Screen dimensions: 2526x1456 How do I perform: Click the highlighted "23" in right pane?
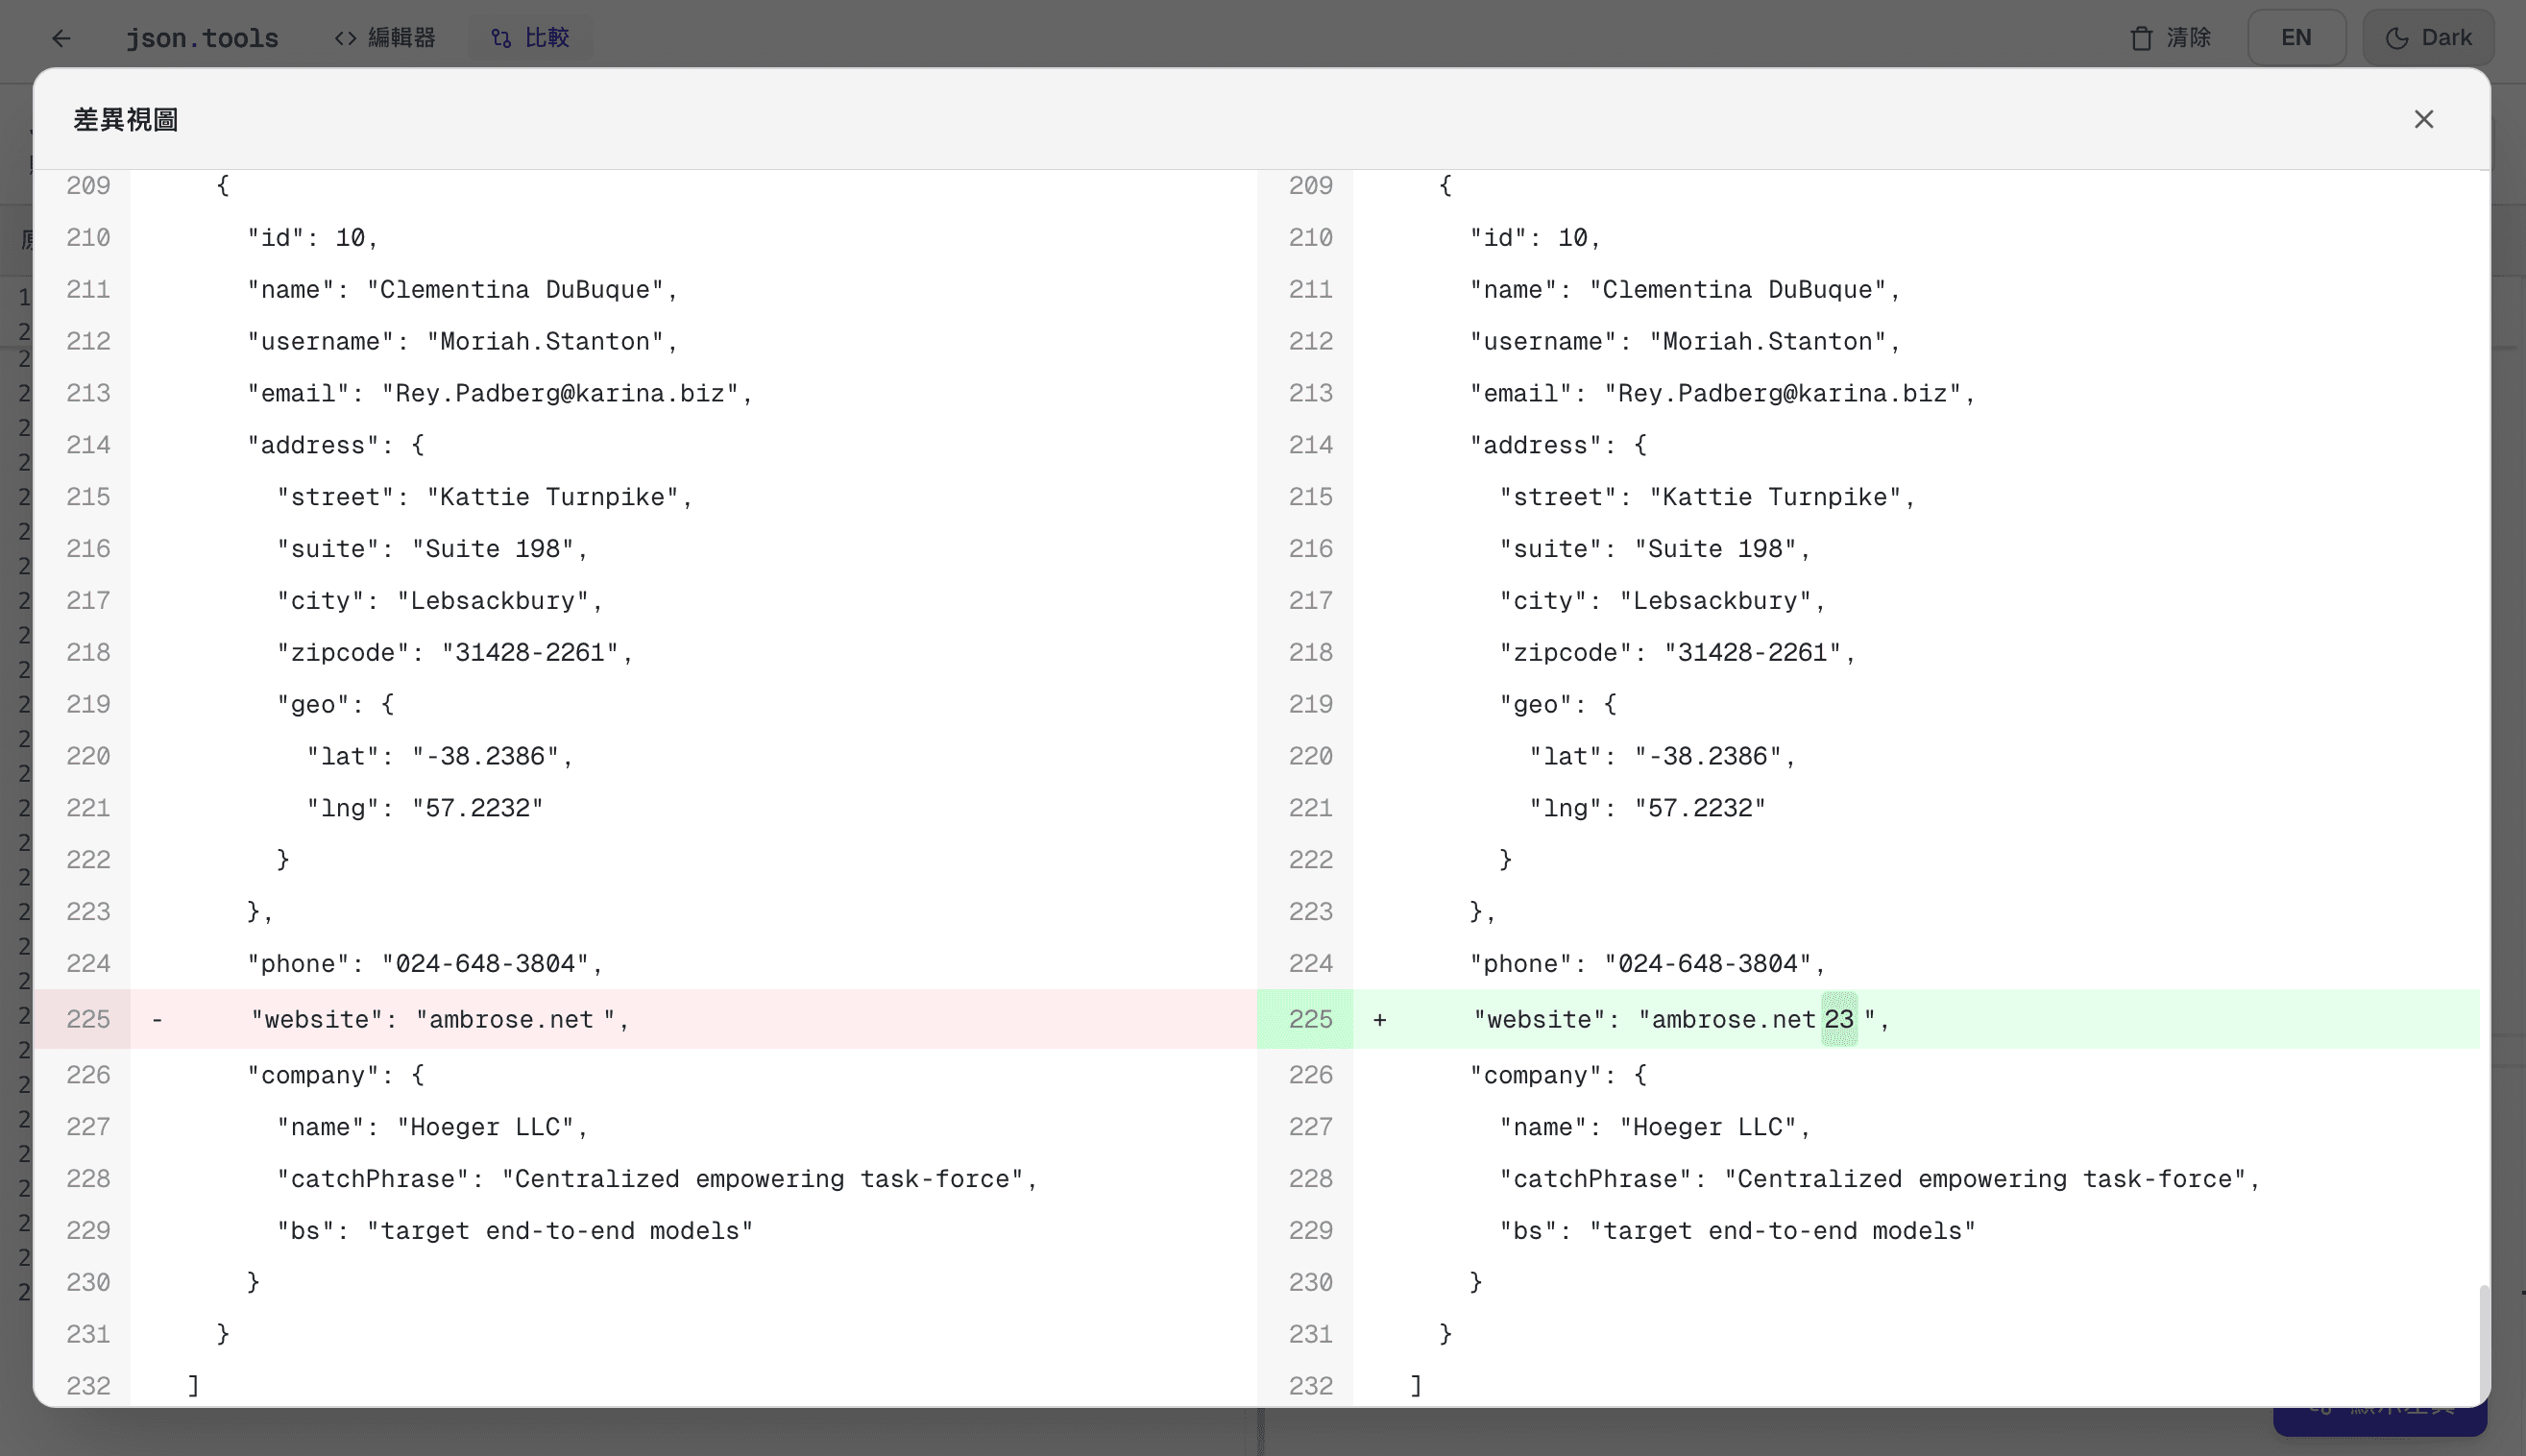tap(1838, 1019)
